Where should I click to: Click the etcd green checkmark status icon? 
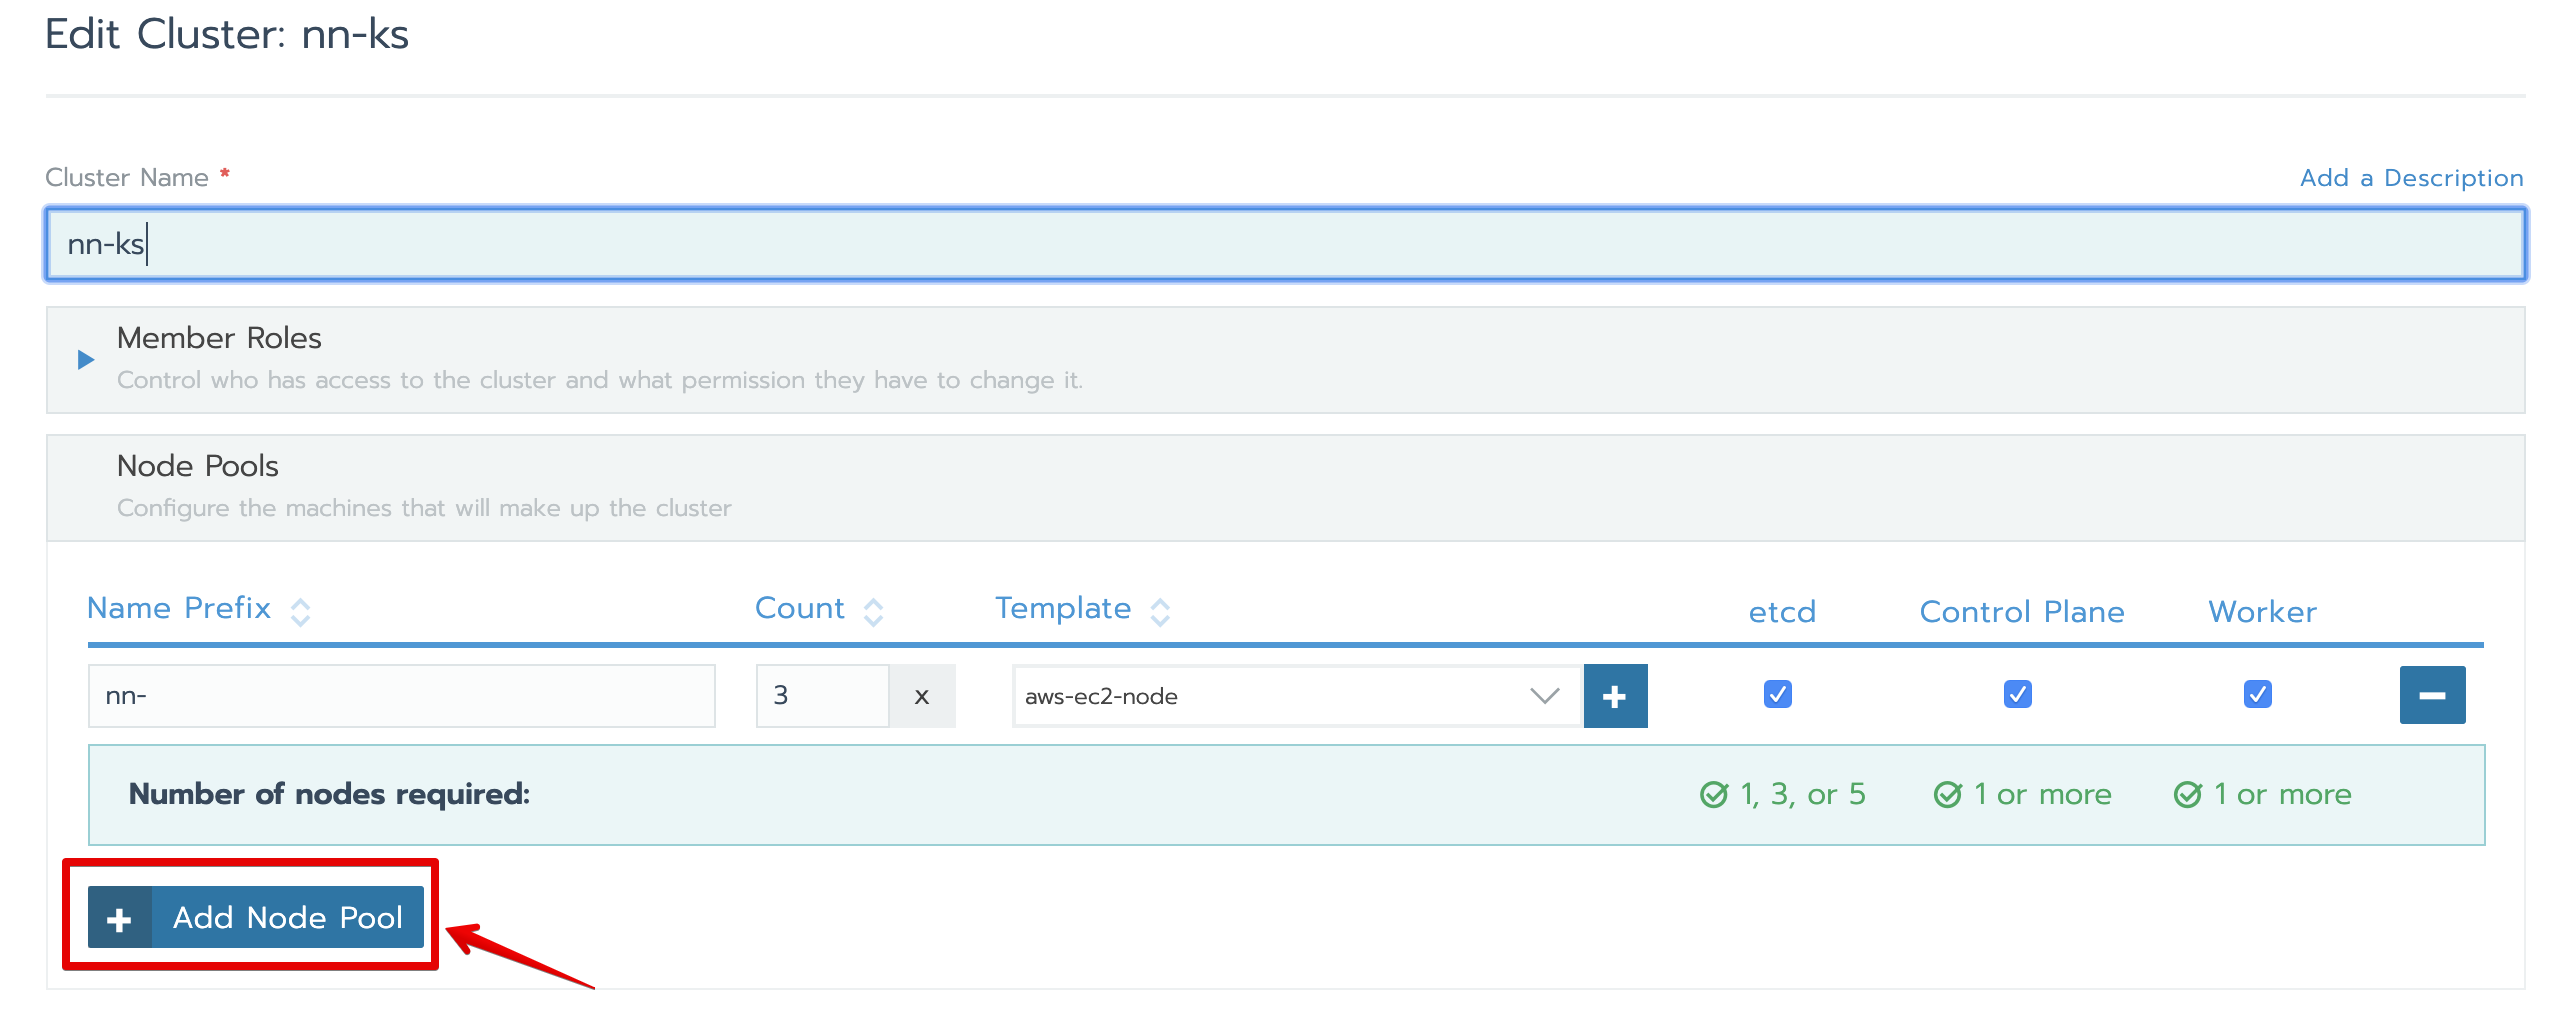point(1714,795)
